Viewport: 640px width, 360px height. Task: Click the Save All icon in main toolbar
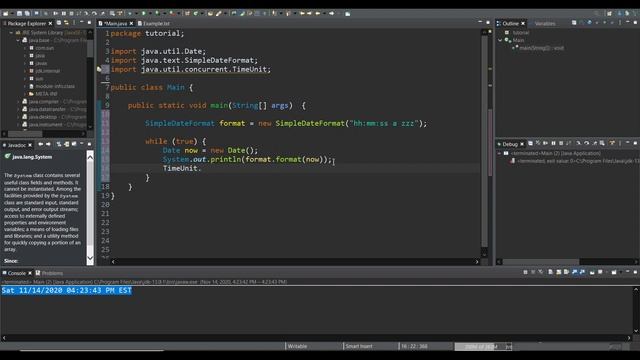pos(27,13)
